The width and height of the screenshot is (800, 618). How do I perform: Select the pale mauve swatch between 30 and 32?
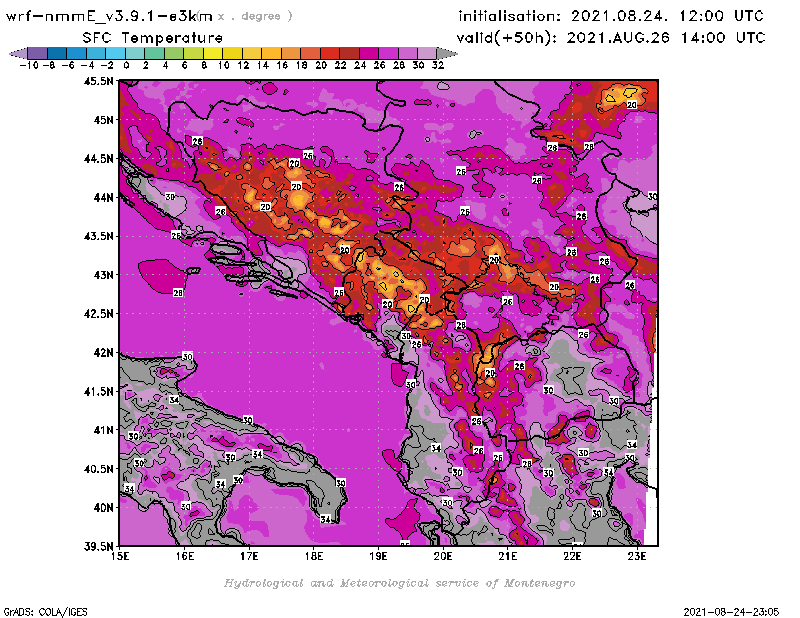tap(427, 54)
